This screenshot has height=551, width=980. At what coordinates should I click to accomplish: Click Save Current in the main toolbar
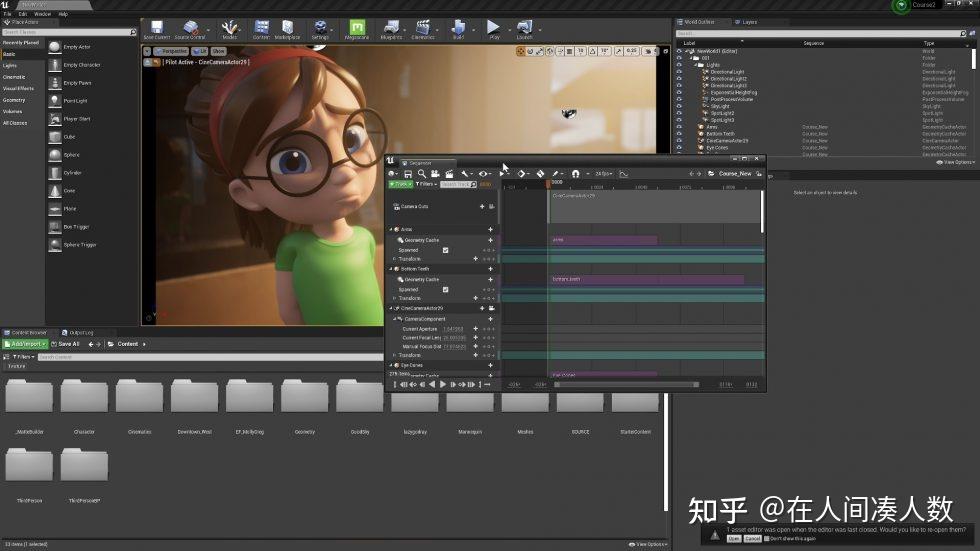tap(157, 29)
